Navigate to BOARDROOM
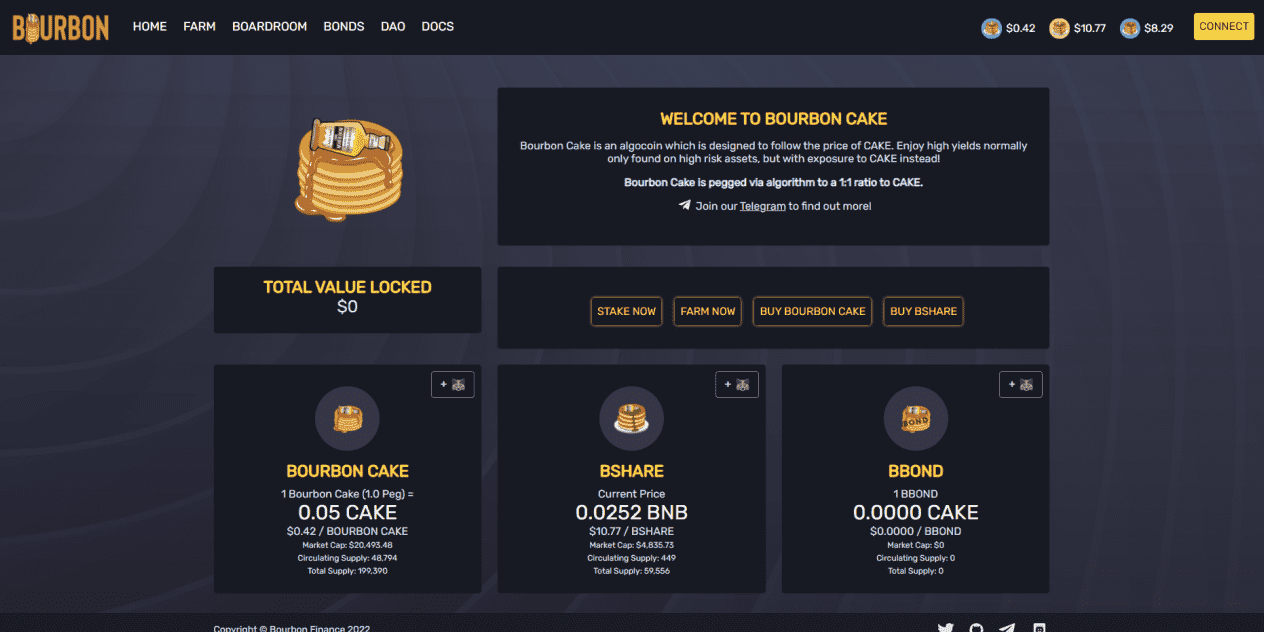The image size is (1264, 632). [x=269, y=27]
